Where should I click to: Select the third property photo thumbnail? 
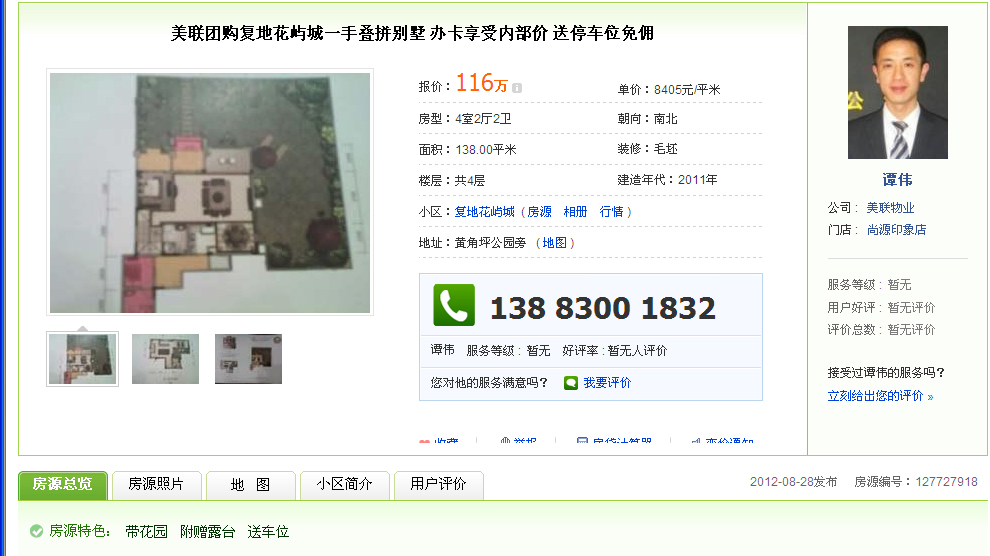click(248, 359)
